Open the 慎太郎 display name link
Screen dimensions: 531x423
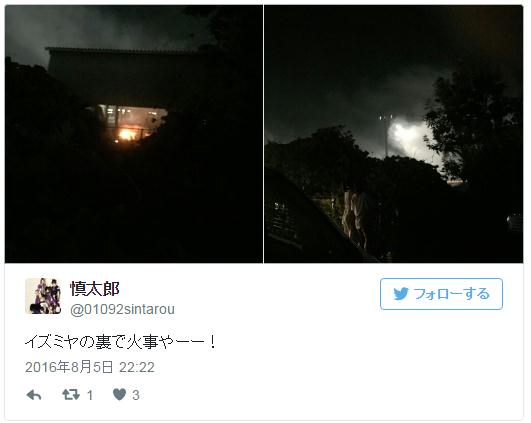pyautogui.click(x=95, y=289)
